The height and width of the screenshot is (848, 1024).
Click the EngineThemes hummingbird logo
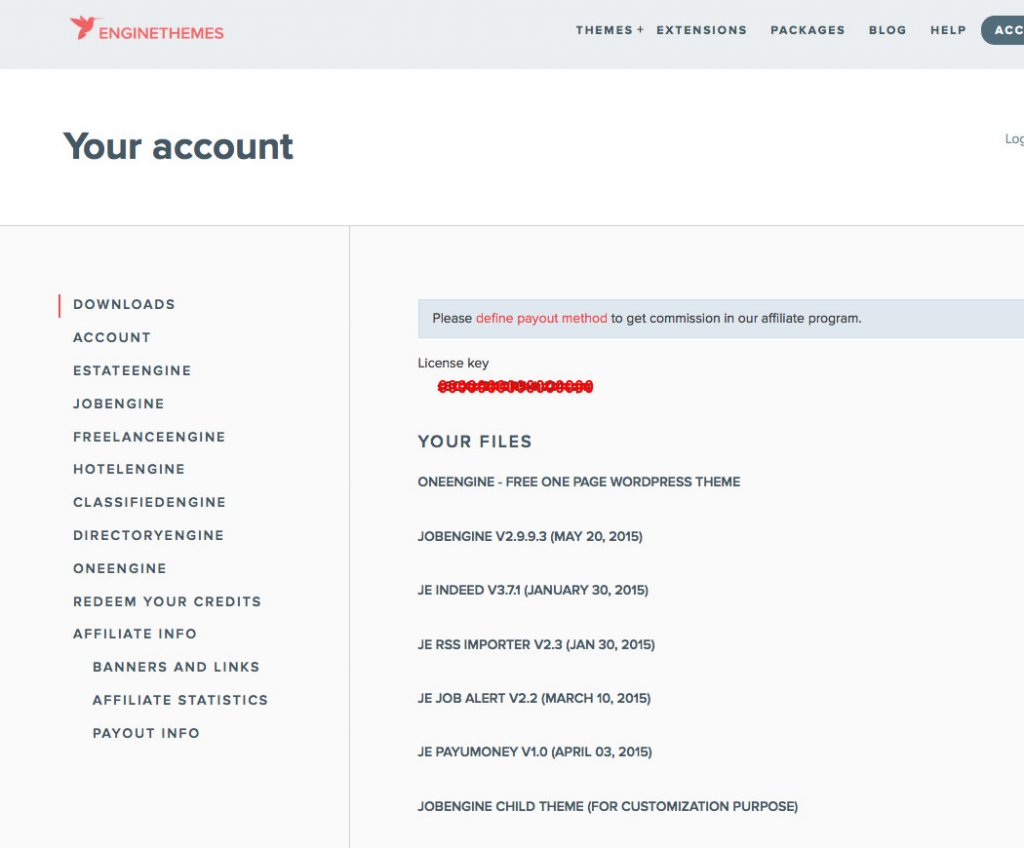point(147,28)
